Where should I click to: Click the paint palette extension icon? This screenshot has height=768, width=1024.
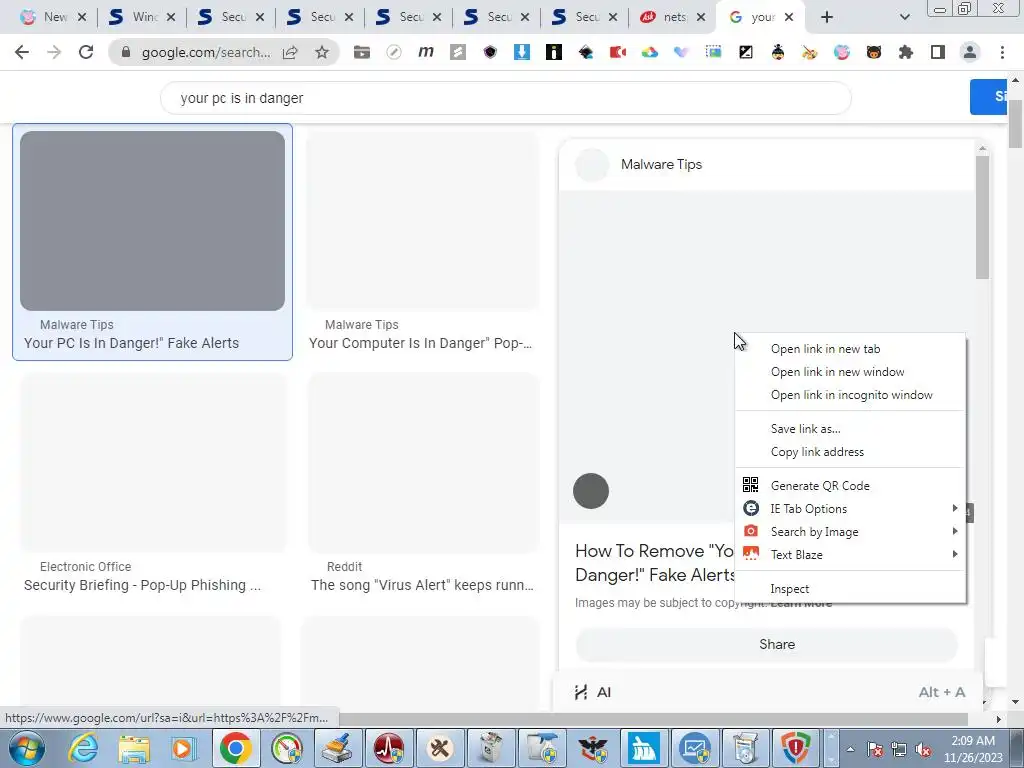click(810, 52)
